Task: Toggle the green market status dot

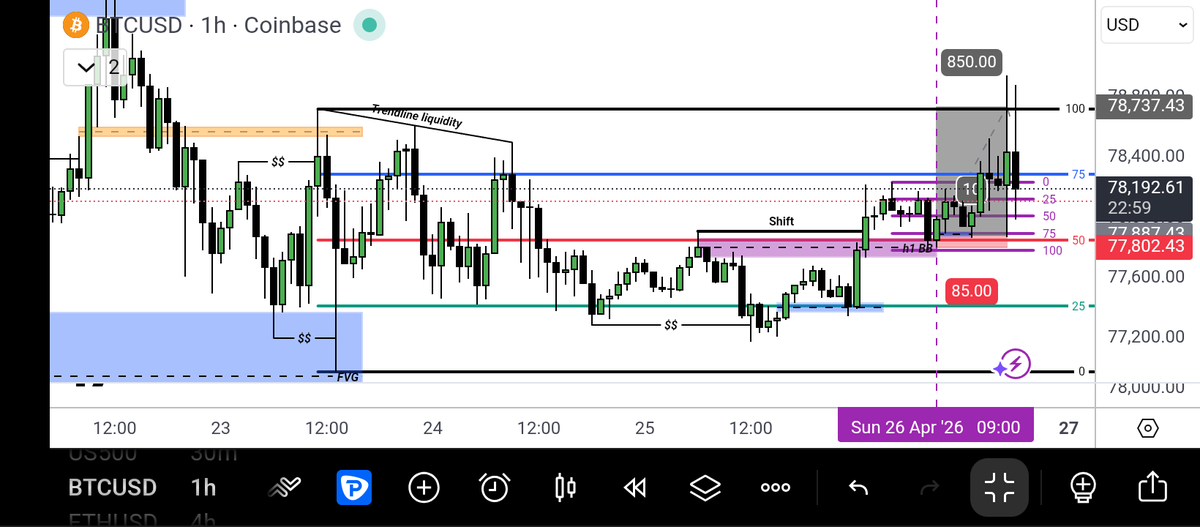Action: click(x=370, y=25)
